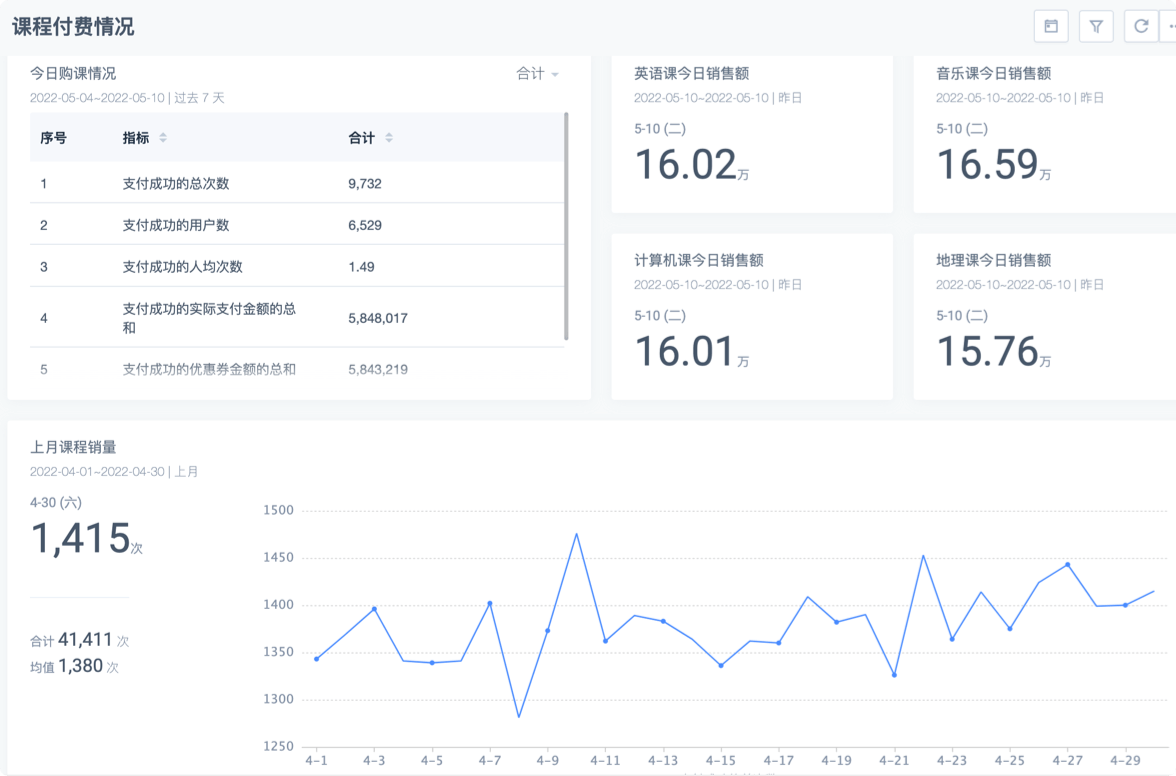
Task: Click the 15.76万 geography course sales figure
Action: [994, 351]
